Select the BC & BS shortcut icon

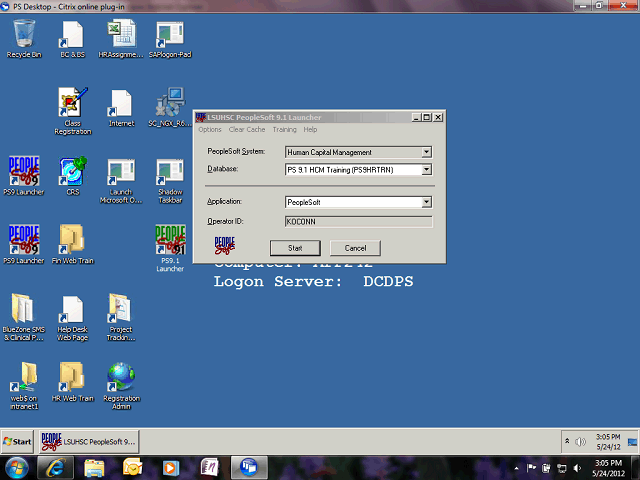pyautogui.click(x=73, y=39)
